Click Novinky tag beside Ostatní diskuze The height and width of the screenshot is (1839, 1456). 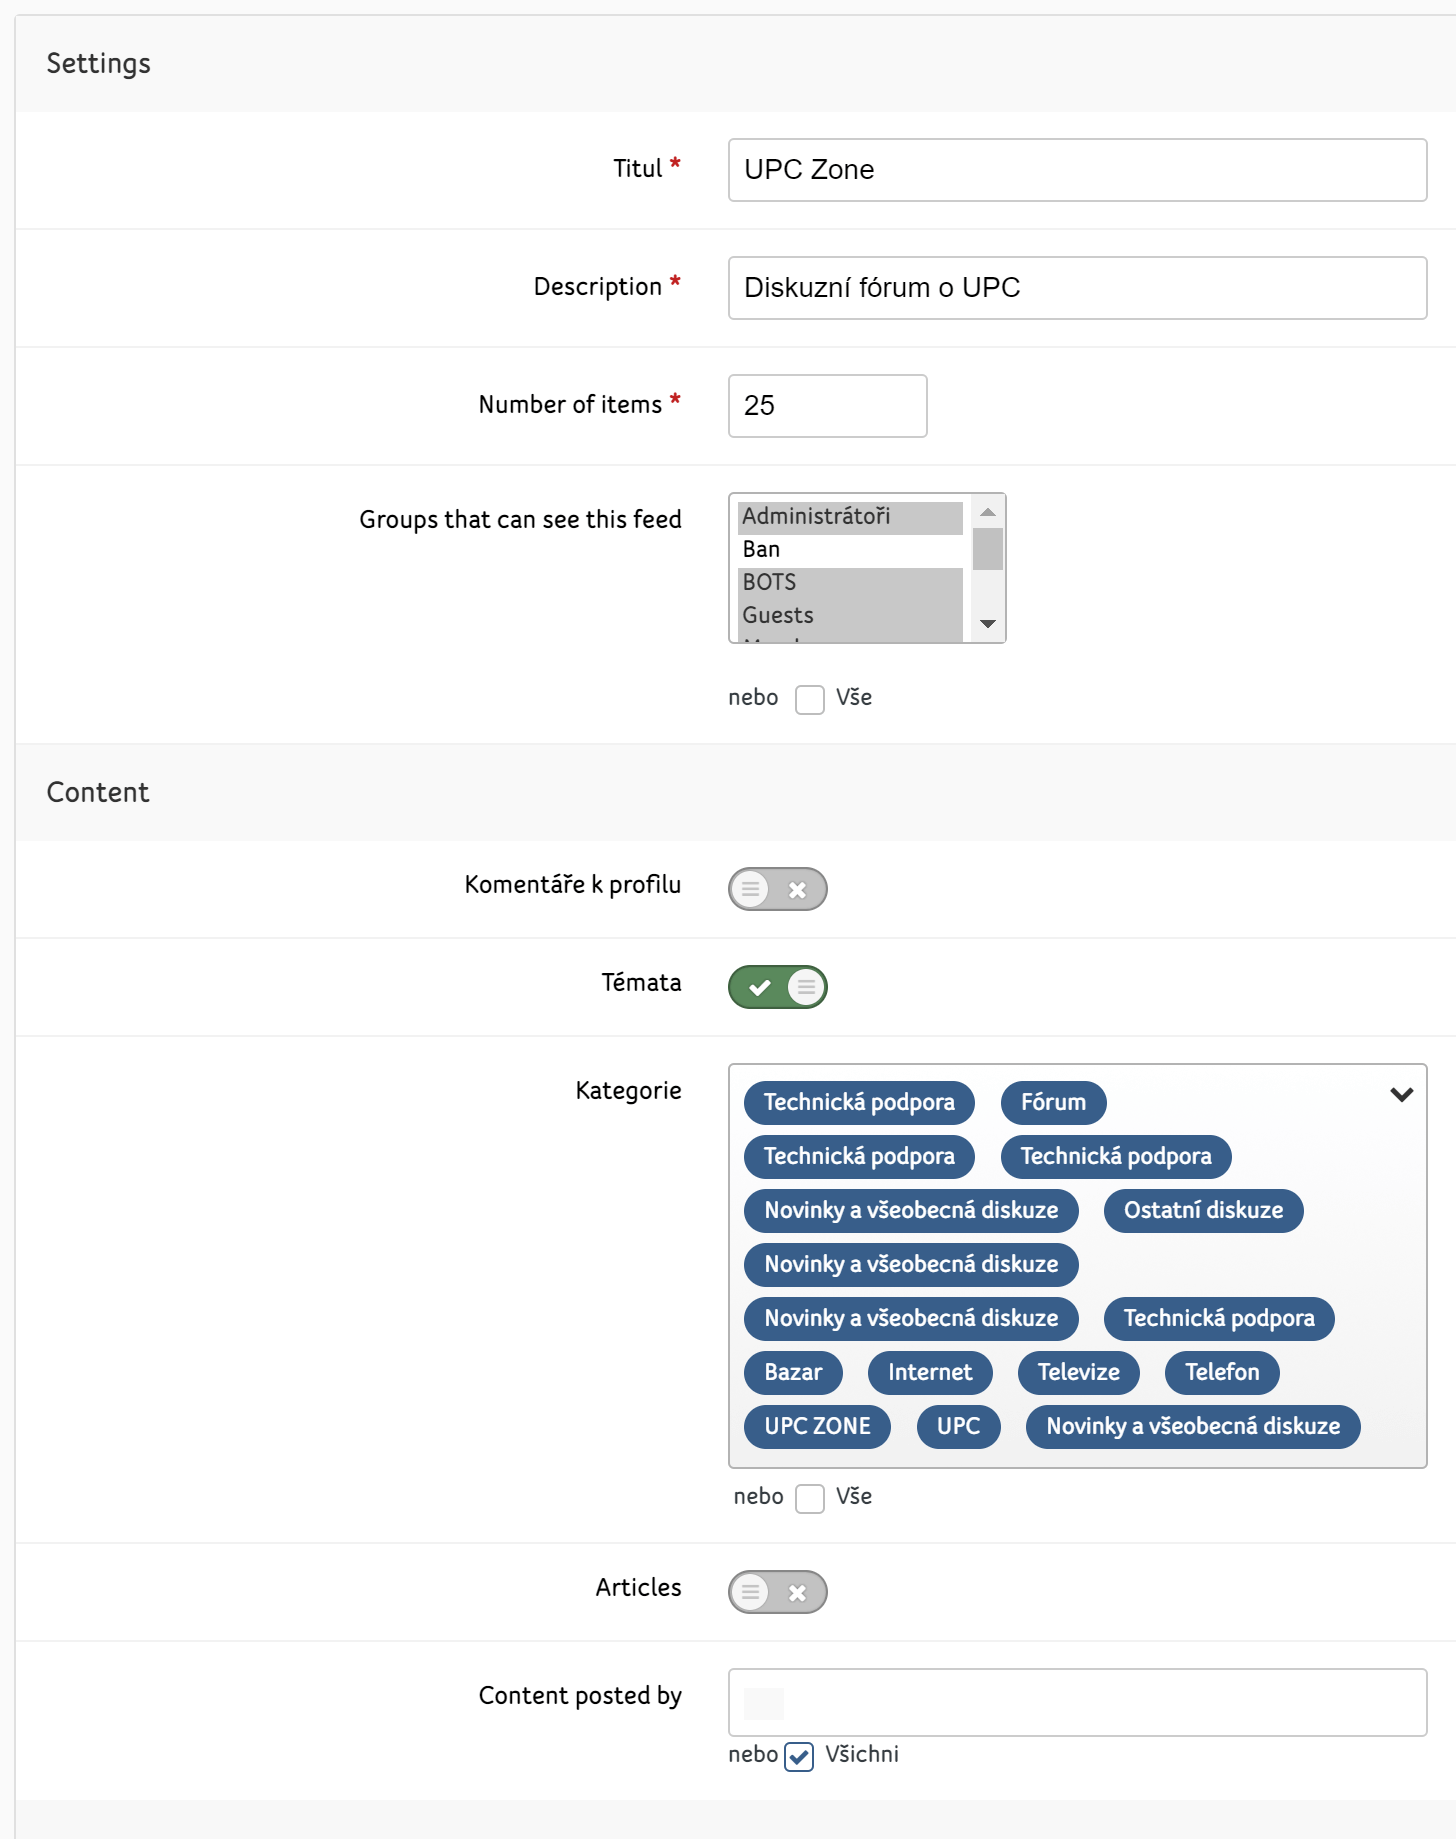point(911,1211)
